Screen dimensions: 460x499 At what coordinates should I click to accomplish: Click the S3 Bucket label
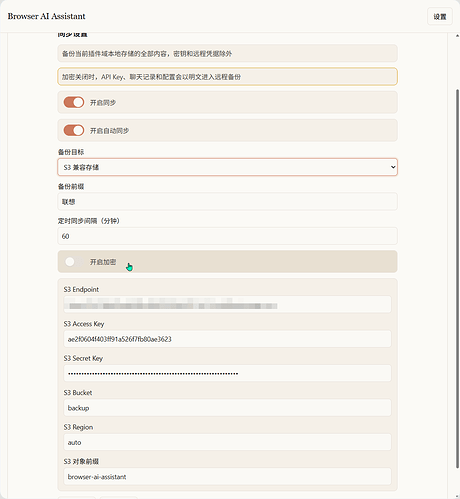coord(78,393)
